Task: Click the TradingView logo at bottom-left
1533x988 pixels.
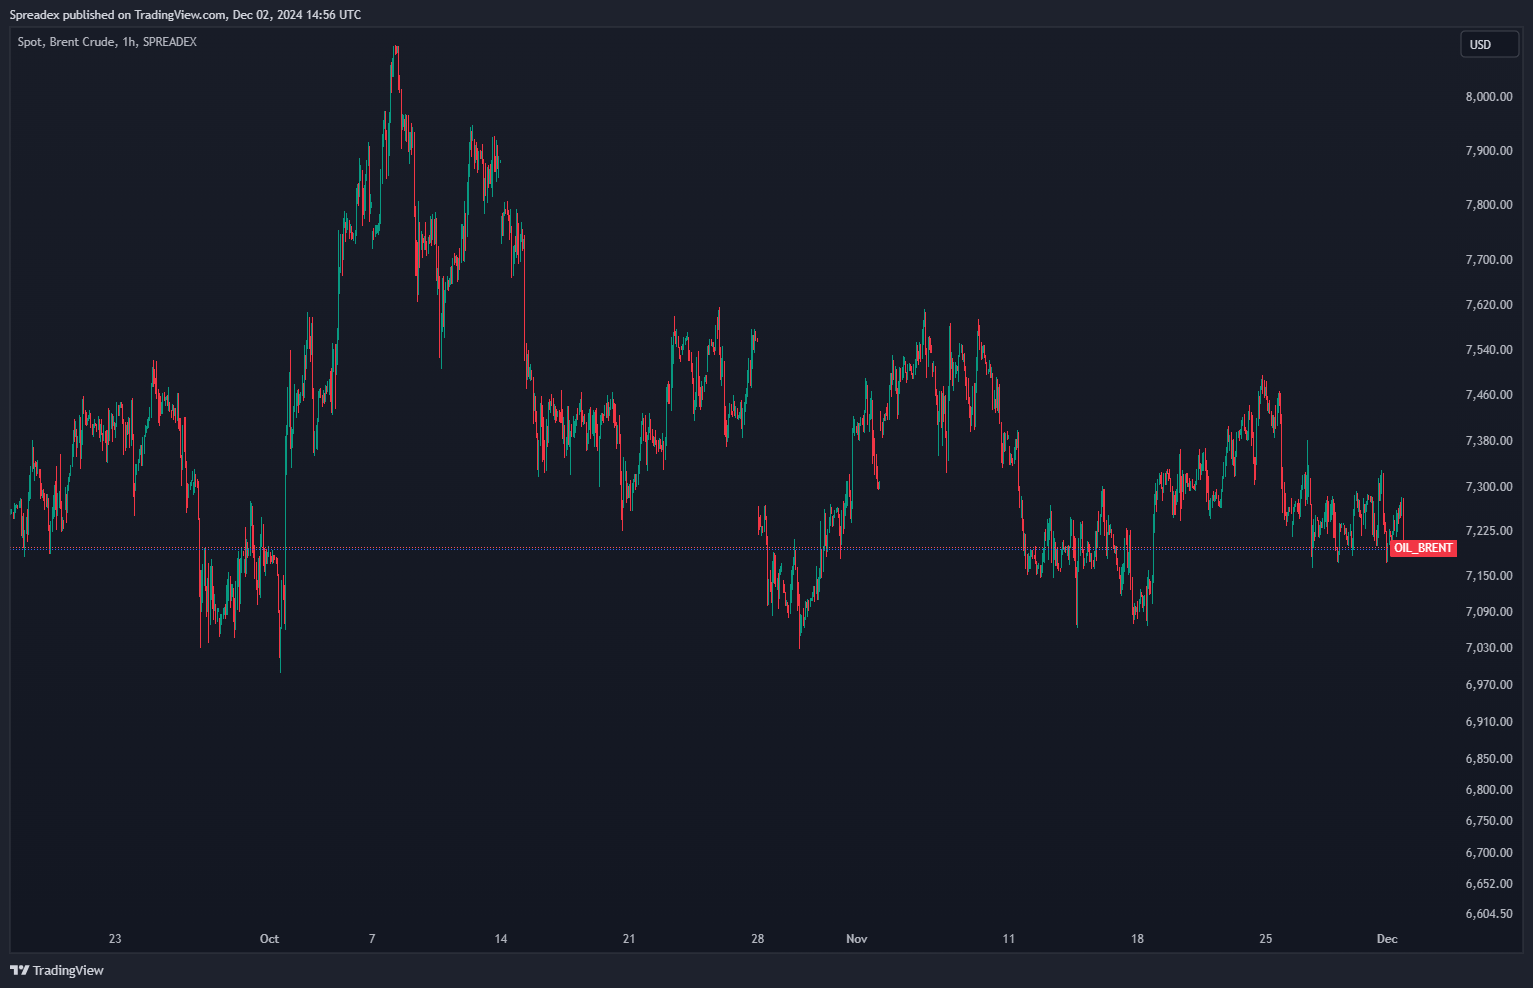Action: coord(57,970)
